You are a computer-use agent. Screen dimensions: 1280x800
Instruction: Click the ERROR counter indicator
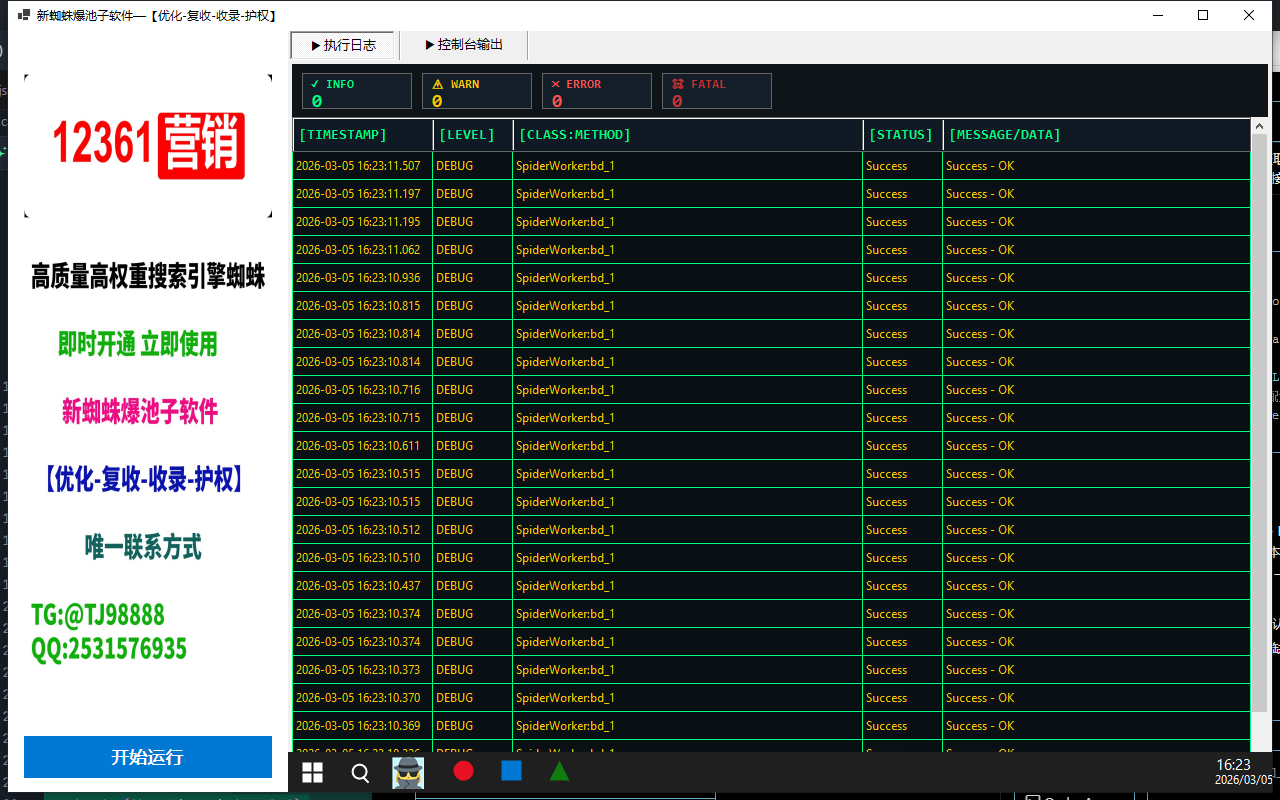coord(596,90)
